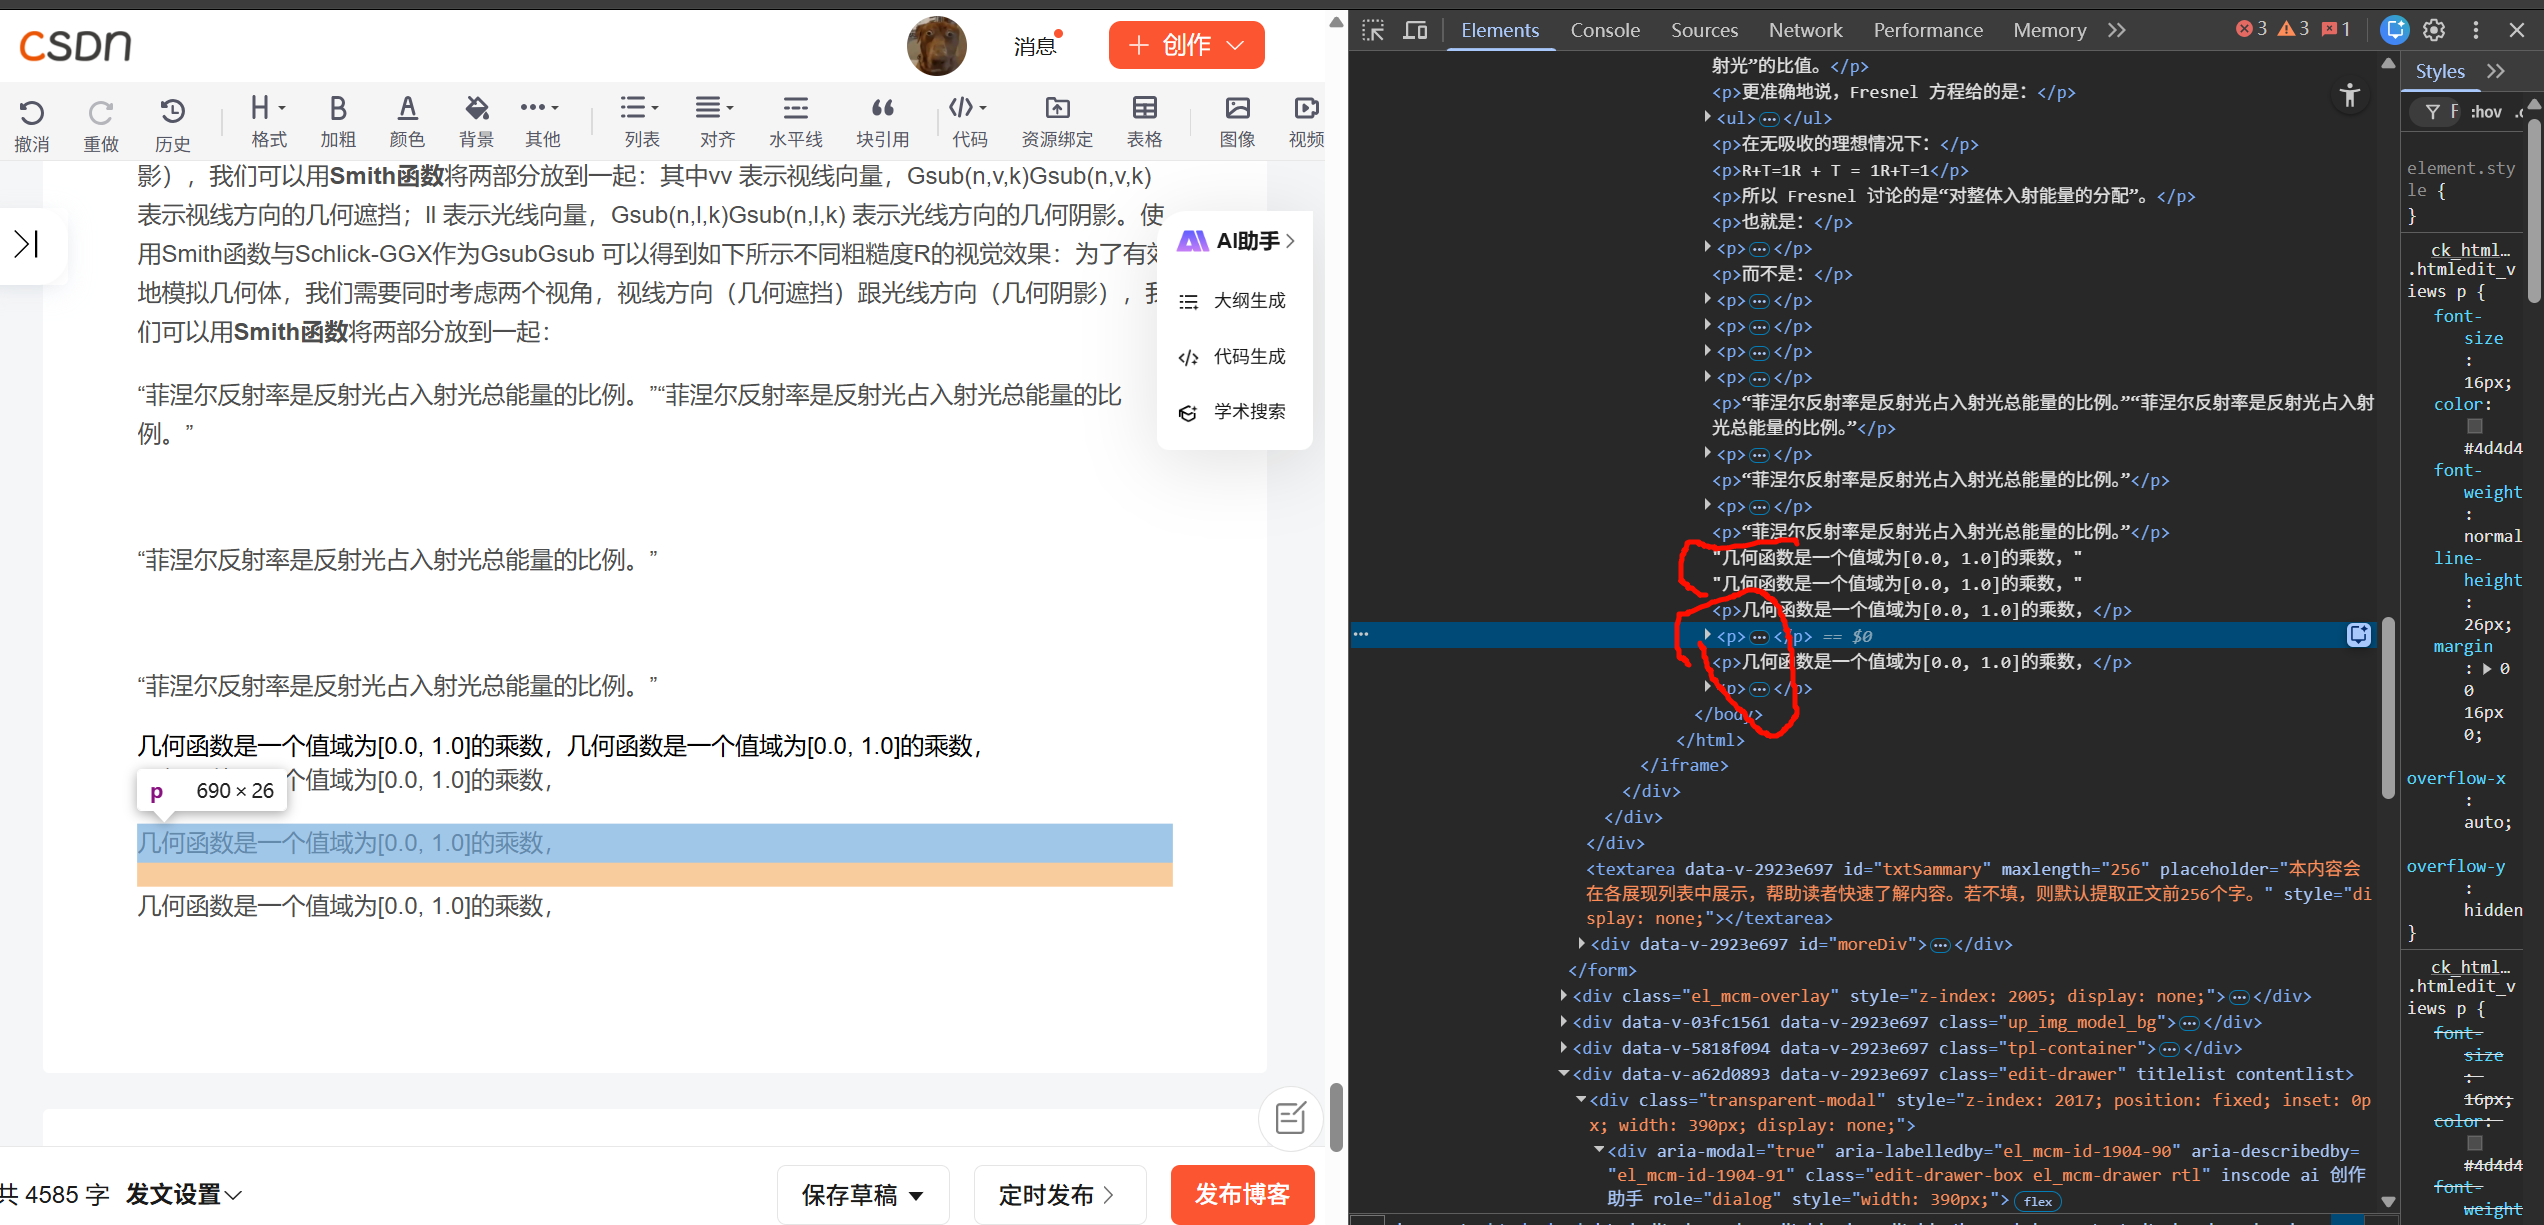Image resolution: width=2544 pixels, height=1225 pixels.
Task: Insert an image (图像)
Action: (1237, 109)
